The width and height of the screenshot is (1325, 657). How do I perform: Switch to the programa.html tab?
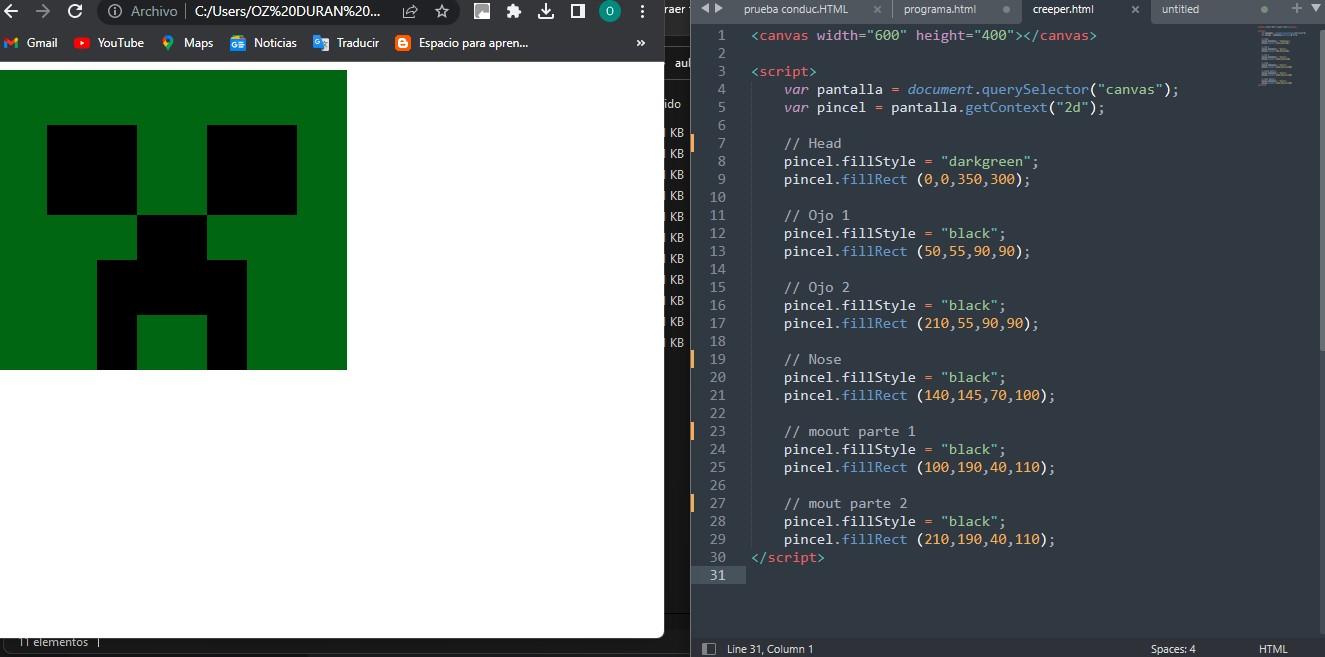940,9
